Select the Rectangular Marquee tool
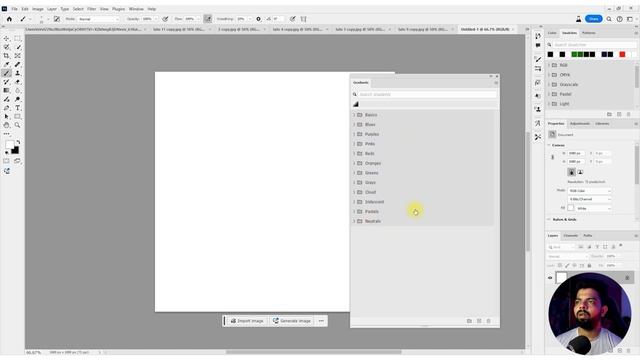This screenshot has width=640, height=360. pyautogui.click(x=18, y=38)
